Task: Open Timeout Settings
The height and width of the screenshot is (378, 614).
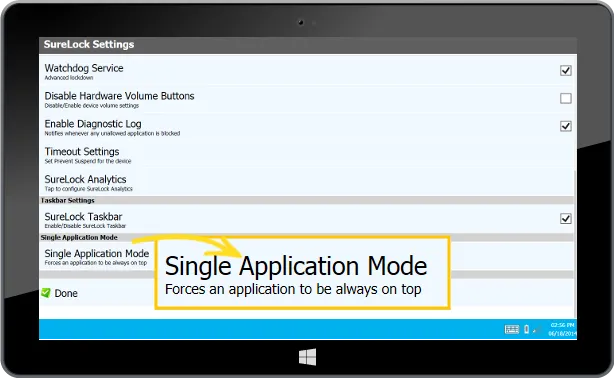Action: click(306, 155)
